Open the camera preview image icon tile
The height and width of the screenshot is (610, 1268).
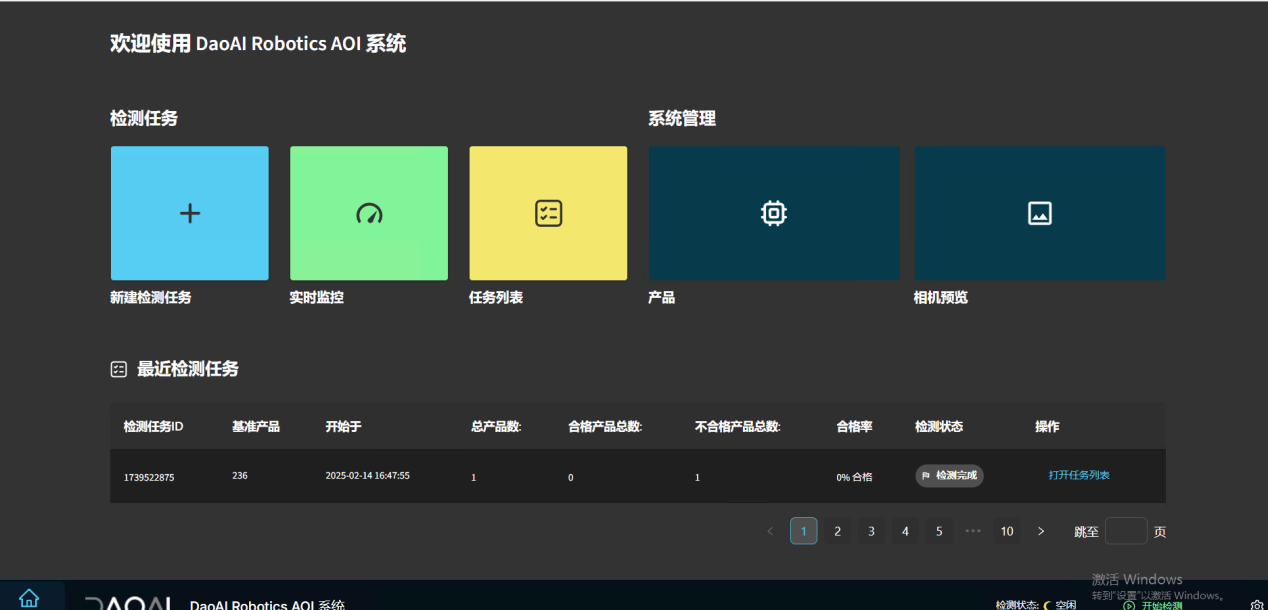[1040, 213]
